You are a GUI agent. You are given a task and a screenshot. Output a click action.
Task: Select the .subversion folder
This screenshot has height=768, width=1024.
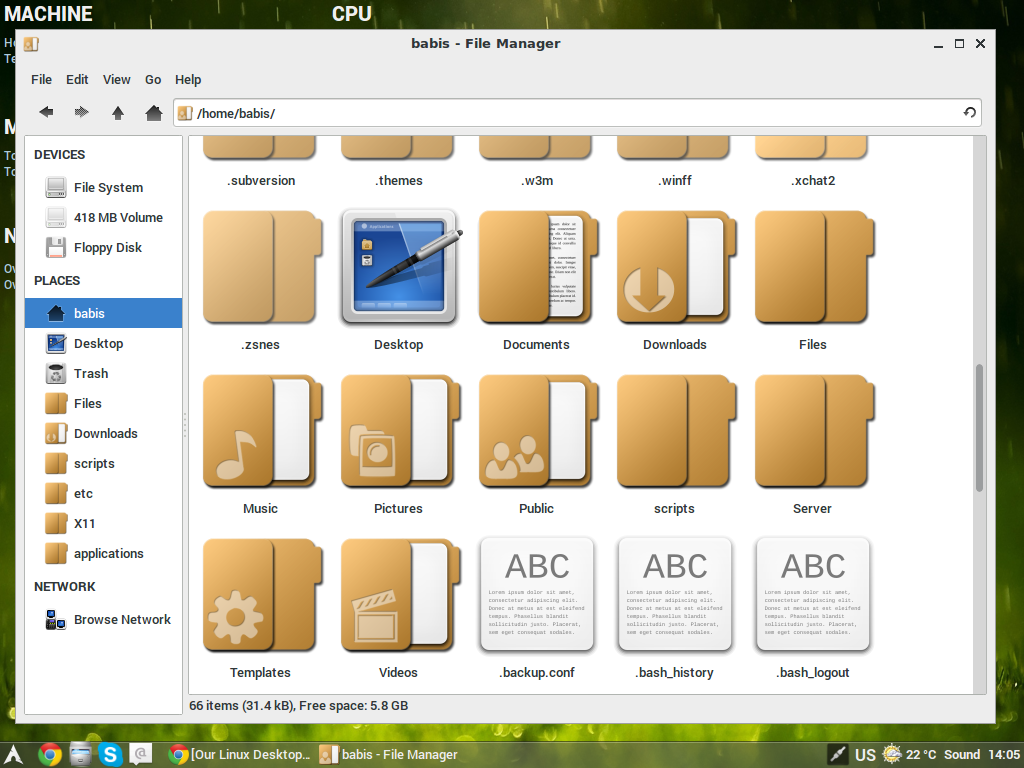coord(261,162)
